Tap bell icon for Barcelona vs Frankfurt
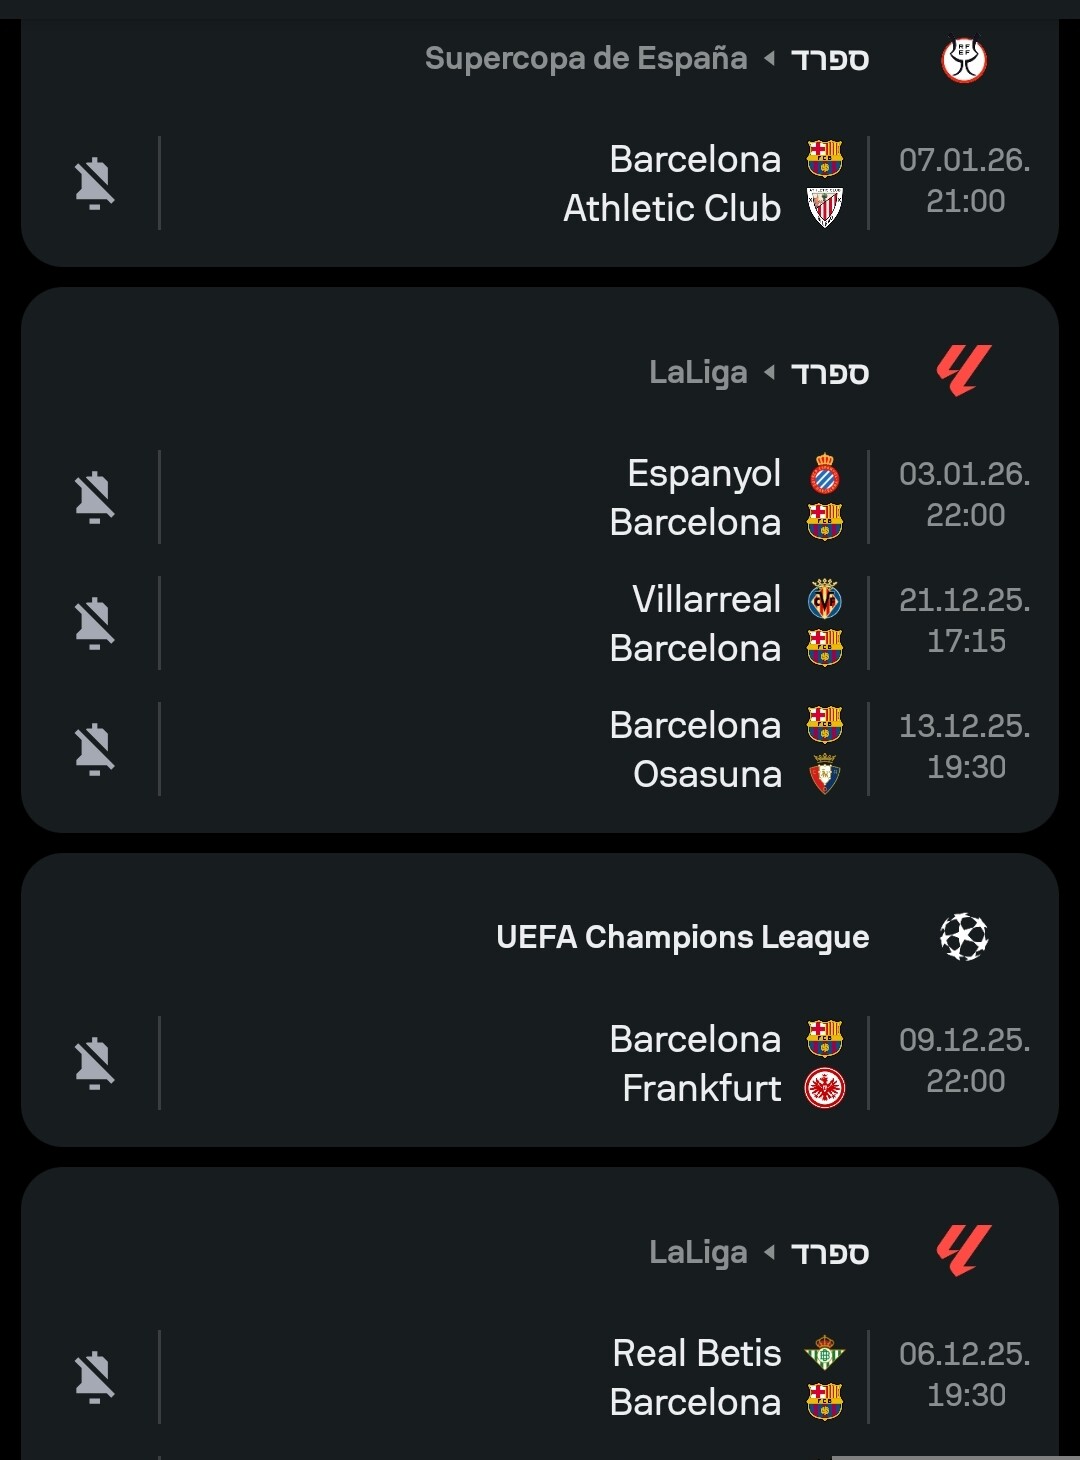 [x=95, y=1063]
